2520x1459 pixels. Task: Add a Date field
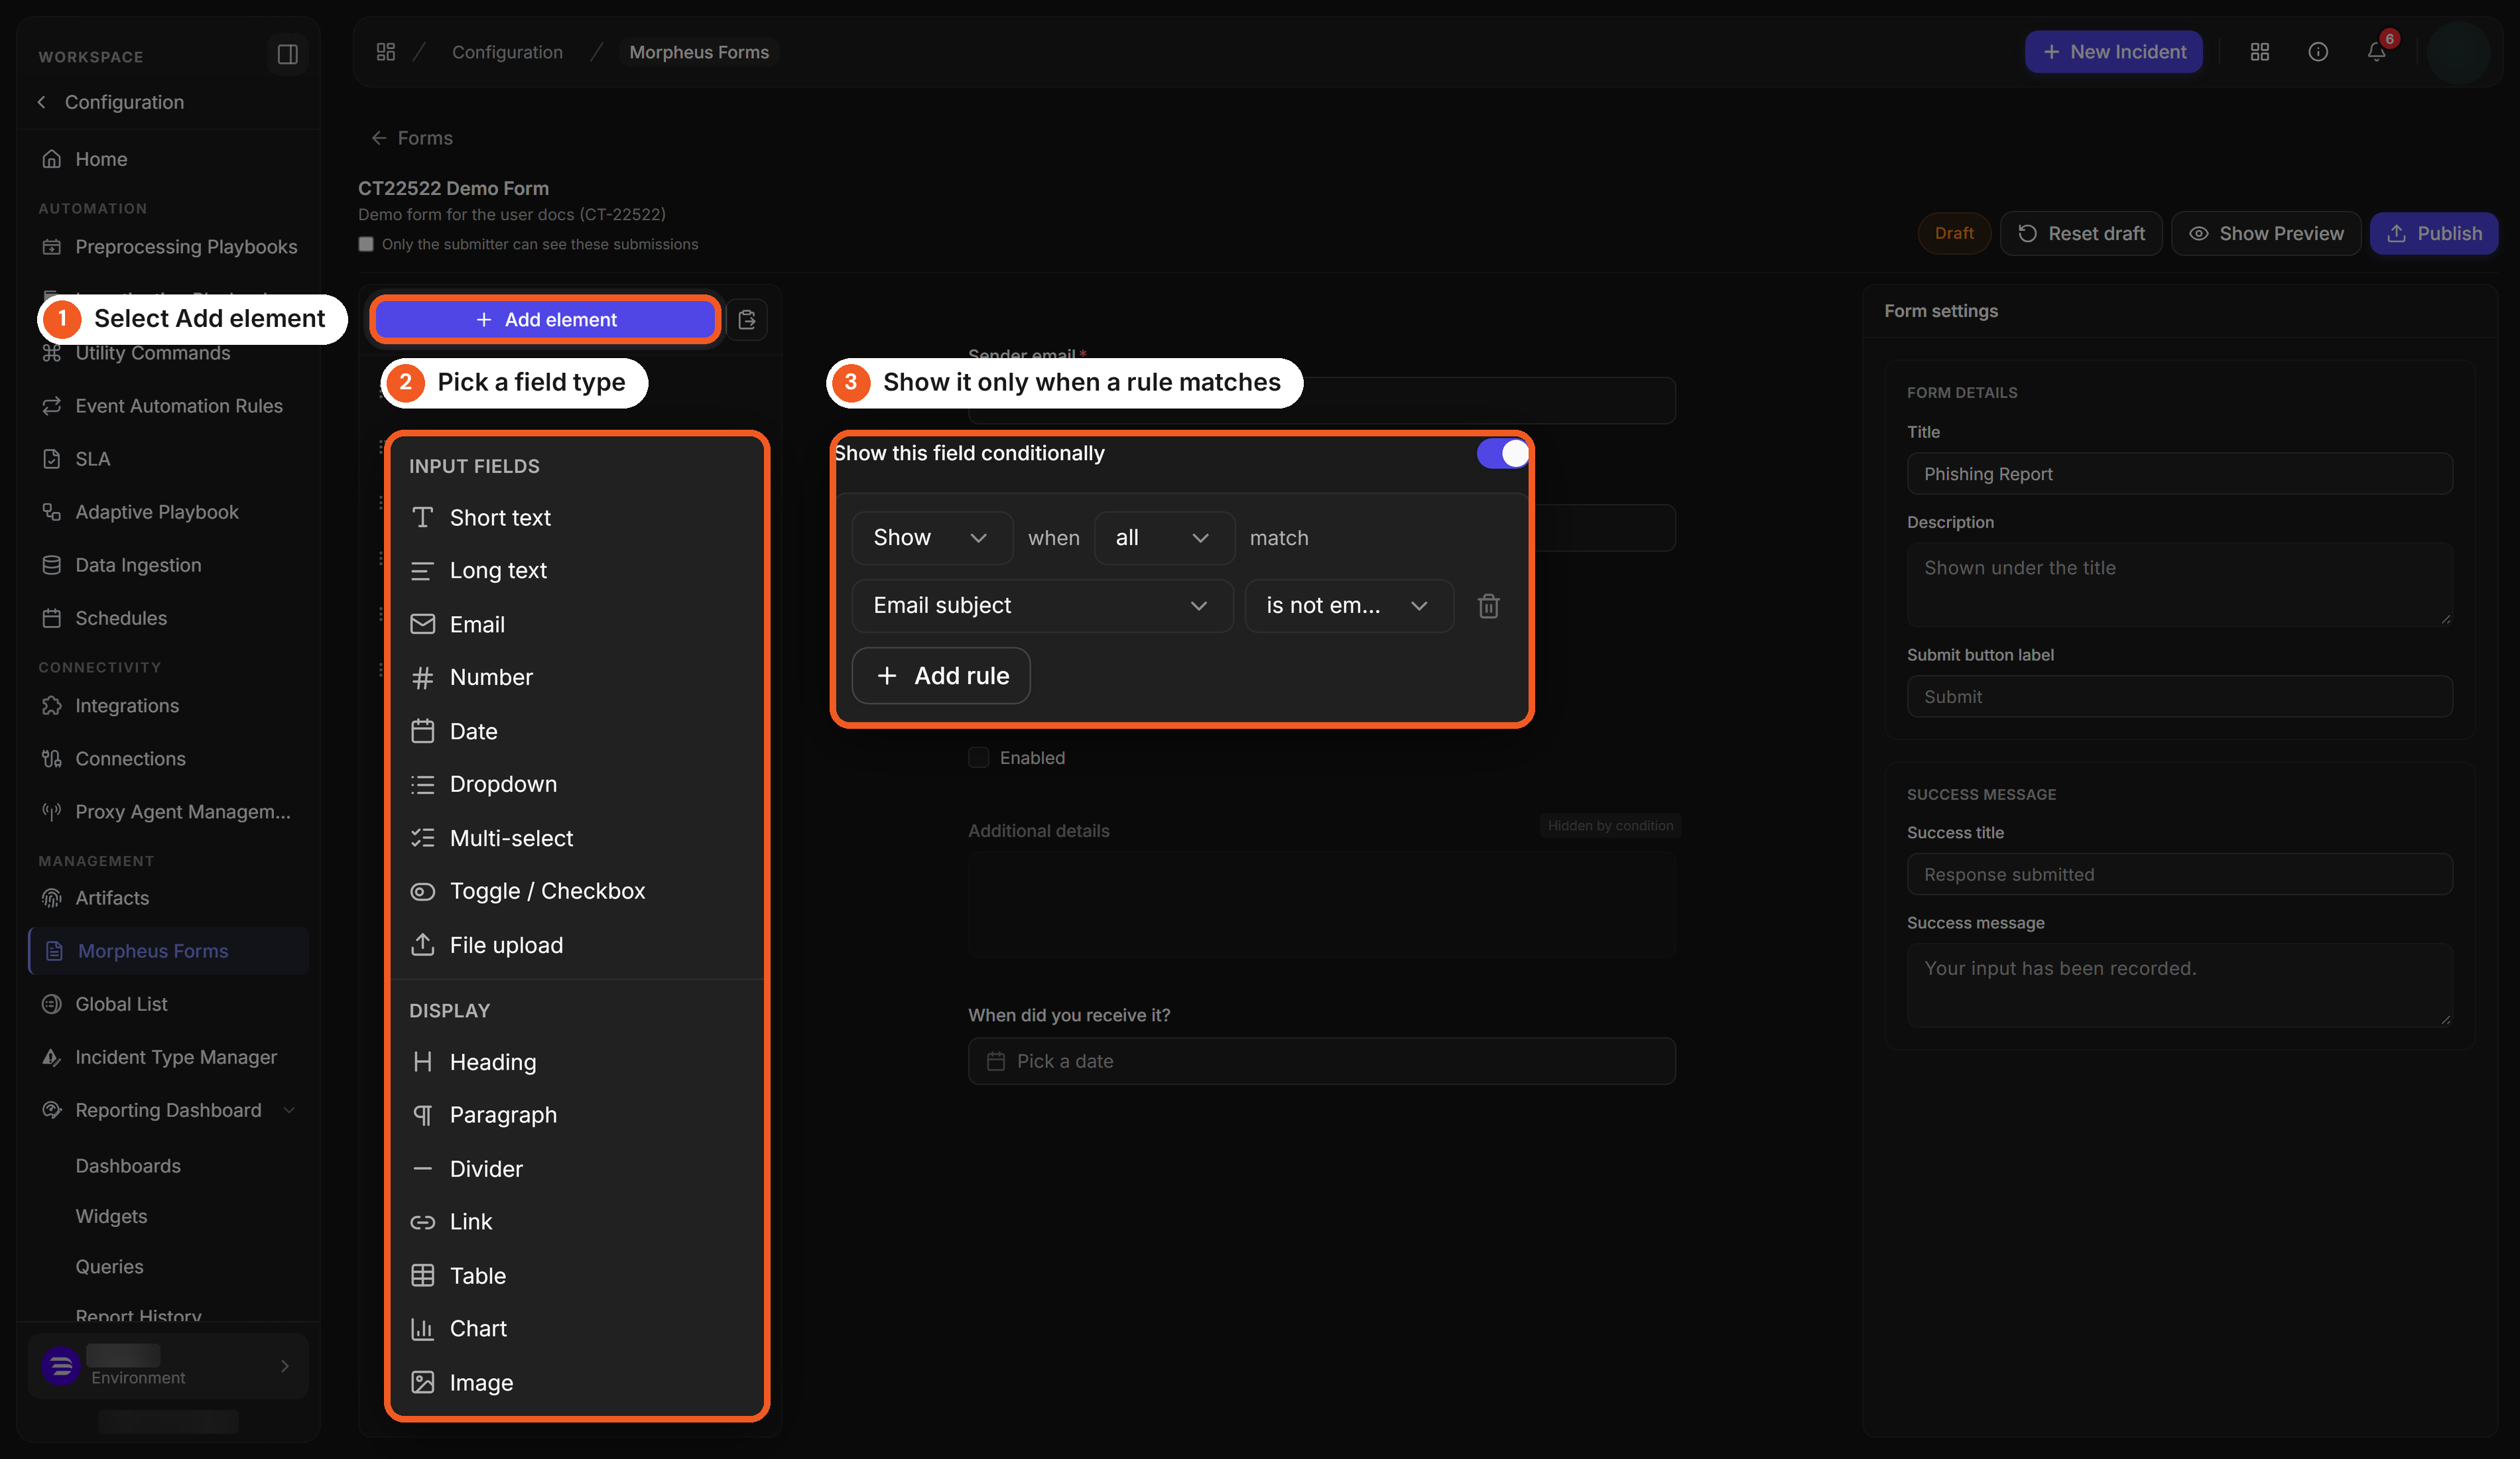[x=576, y=731]
